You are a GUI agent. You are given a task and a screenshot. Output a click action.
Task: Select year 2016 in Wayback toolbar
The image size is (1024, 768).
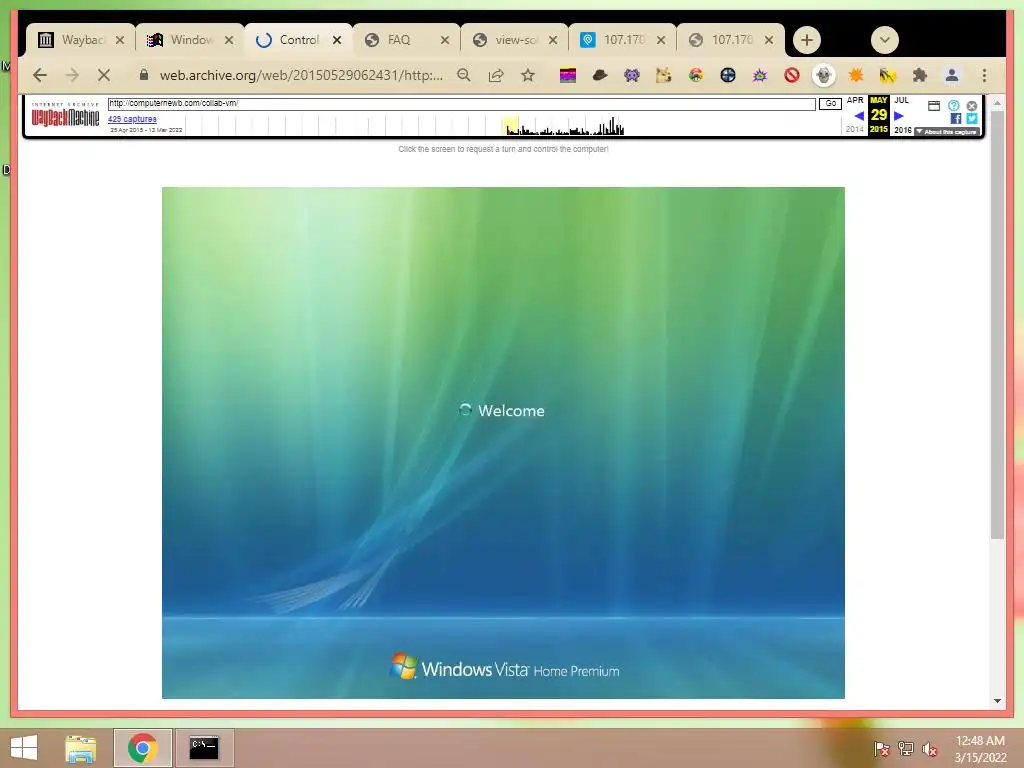click(903, 129)
